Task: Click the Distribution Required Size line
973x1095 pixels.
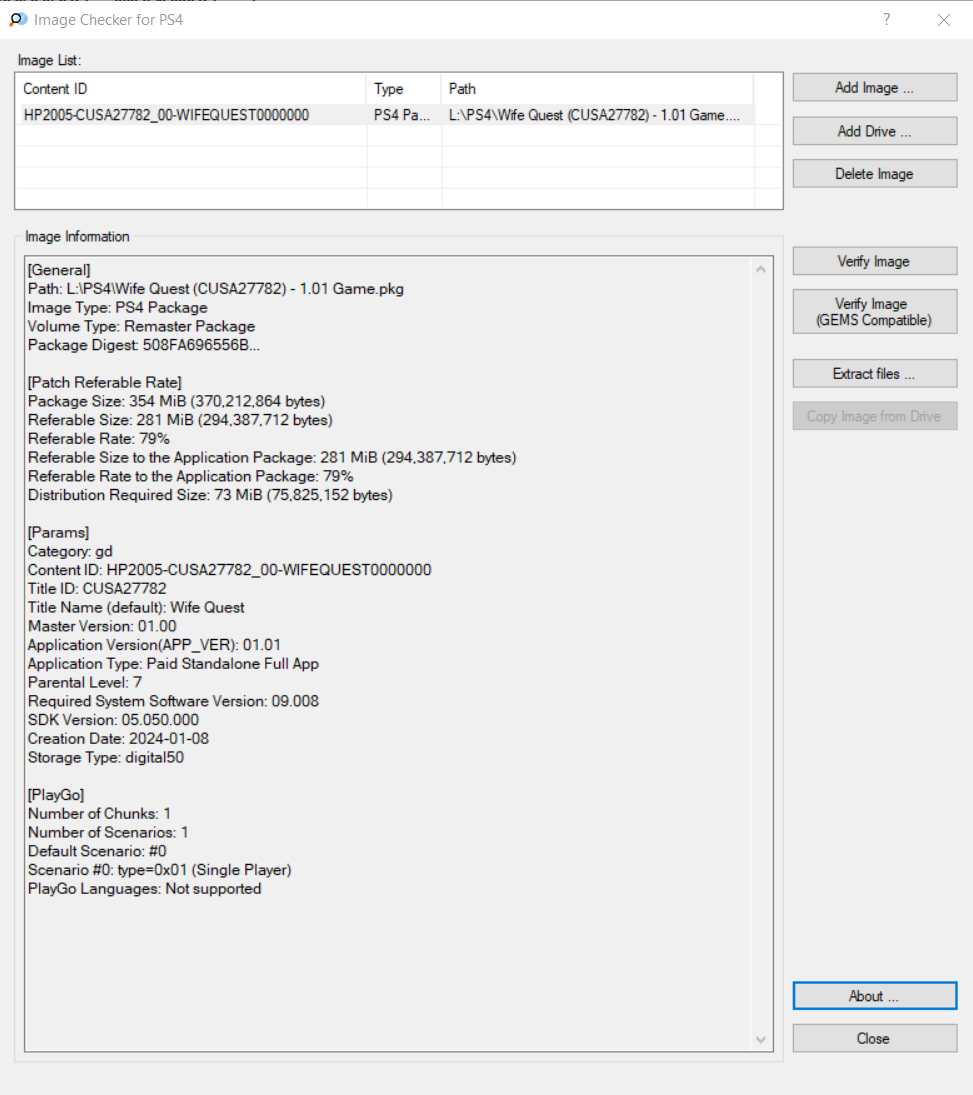Action: click(210, 495)
